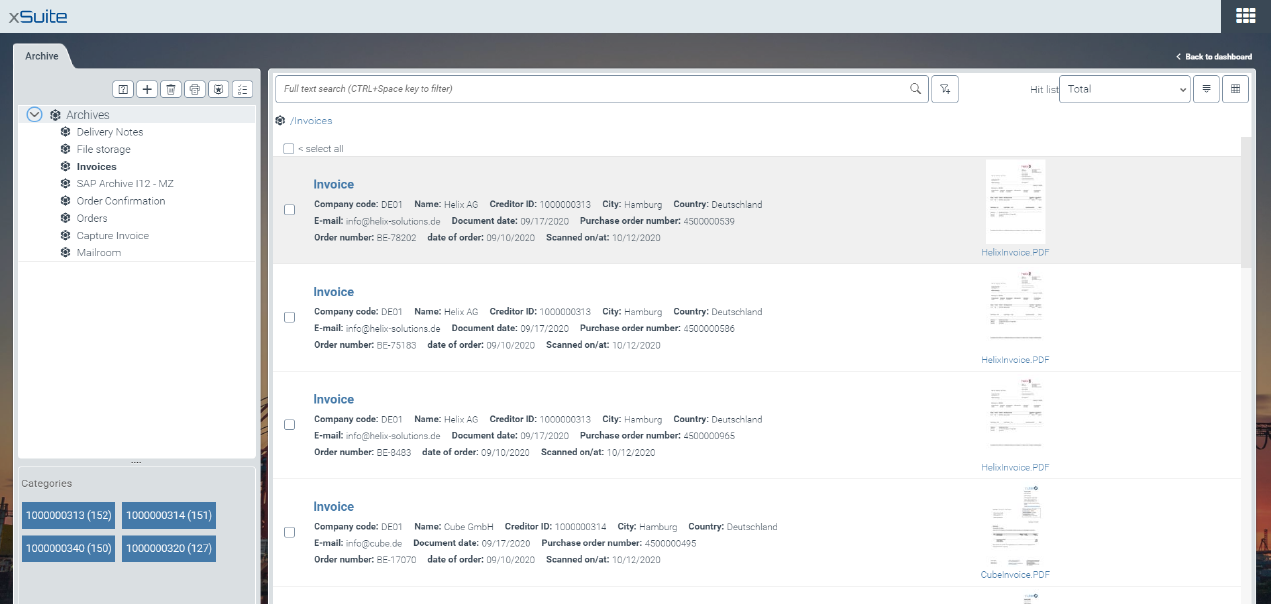Screen dimensions: 1272x604
Task: Click the cube icon beside Delivery Notes
Action: pyautogui.click(x=65, y=132)
